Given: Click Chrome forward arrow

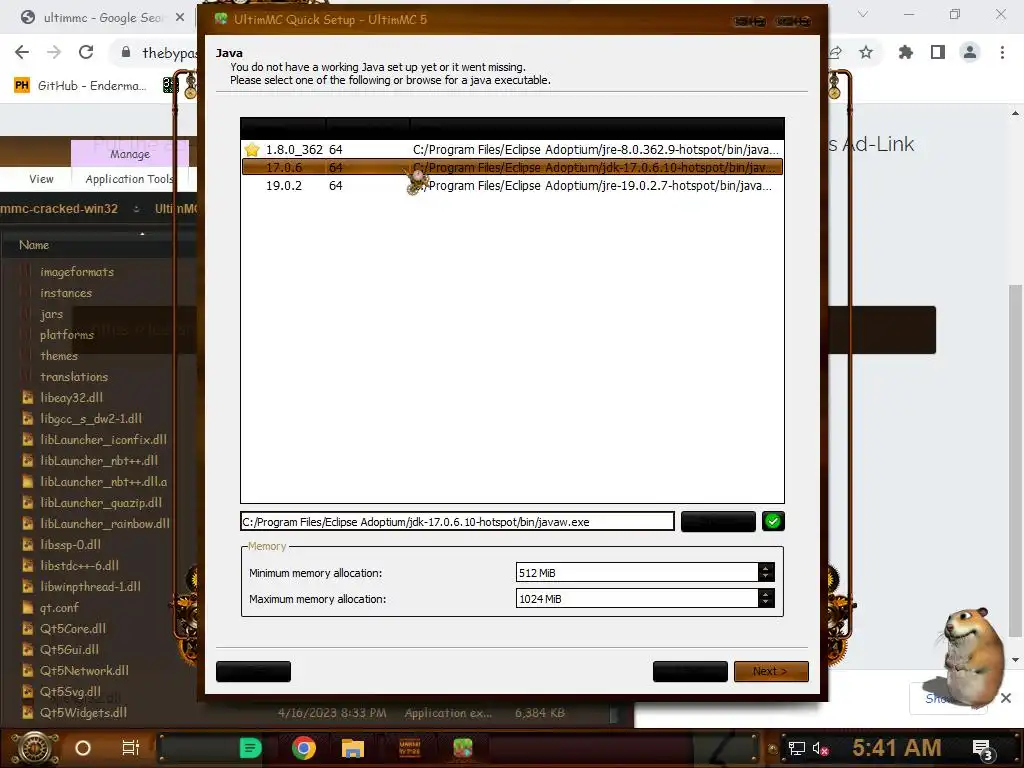Looking at the screenshot, I should coord(54,52).
